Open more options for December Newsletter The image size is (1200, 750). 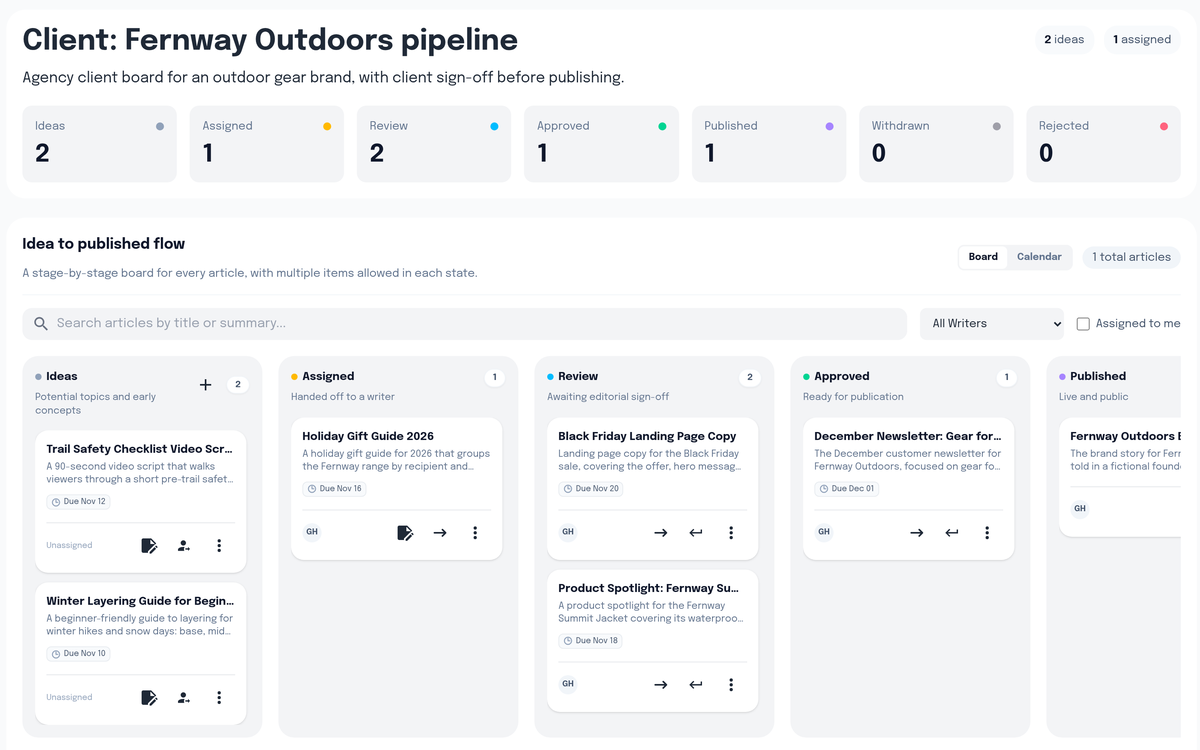(x=987, y=533)
